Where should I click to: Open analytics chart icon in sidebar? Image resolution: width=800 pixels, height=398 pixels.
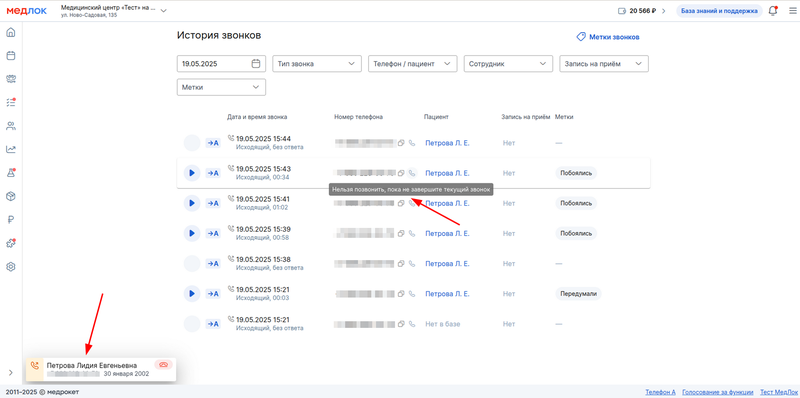(x=11, y=150)
